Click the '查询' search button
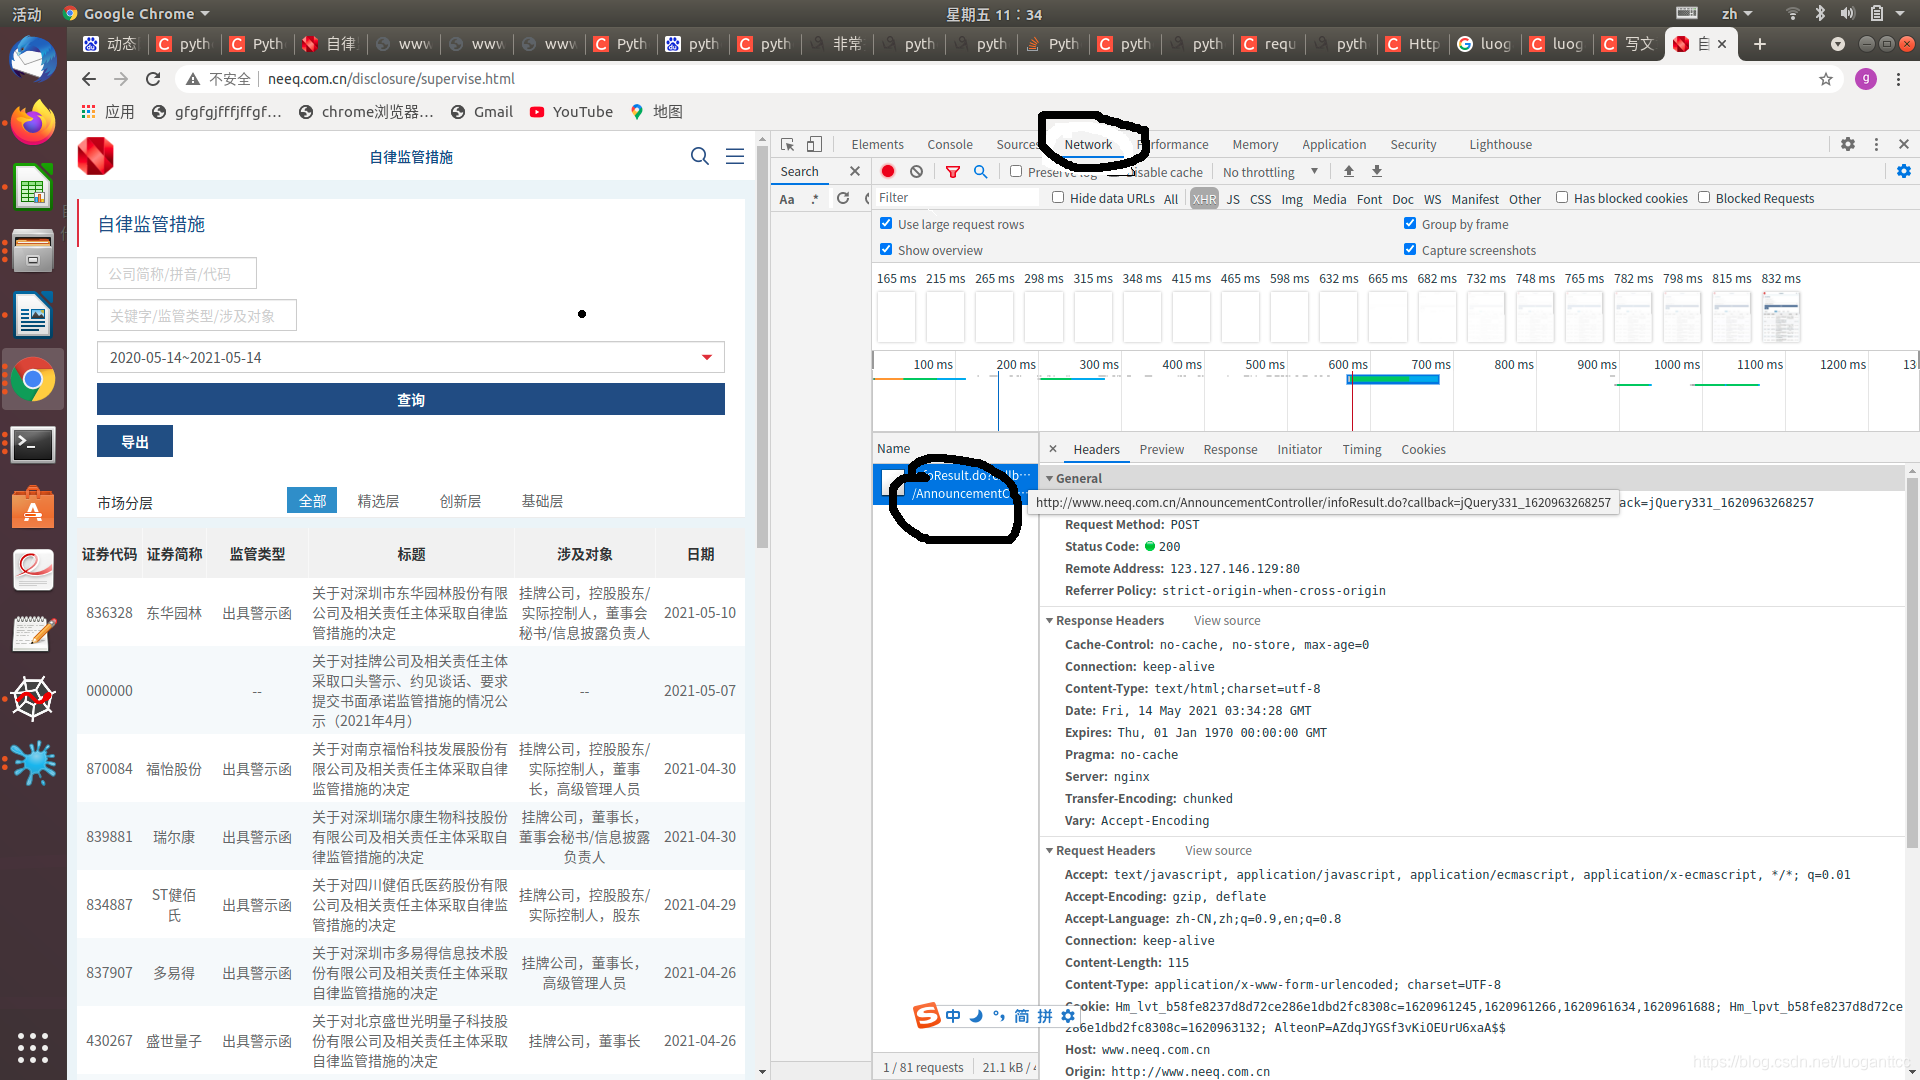This screenshot has width=1920, height=1080. [410, 398]
